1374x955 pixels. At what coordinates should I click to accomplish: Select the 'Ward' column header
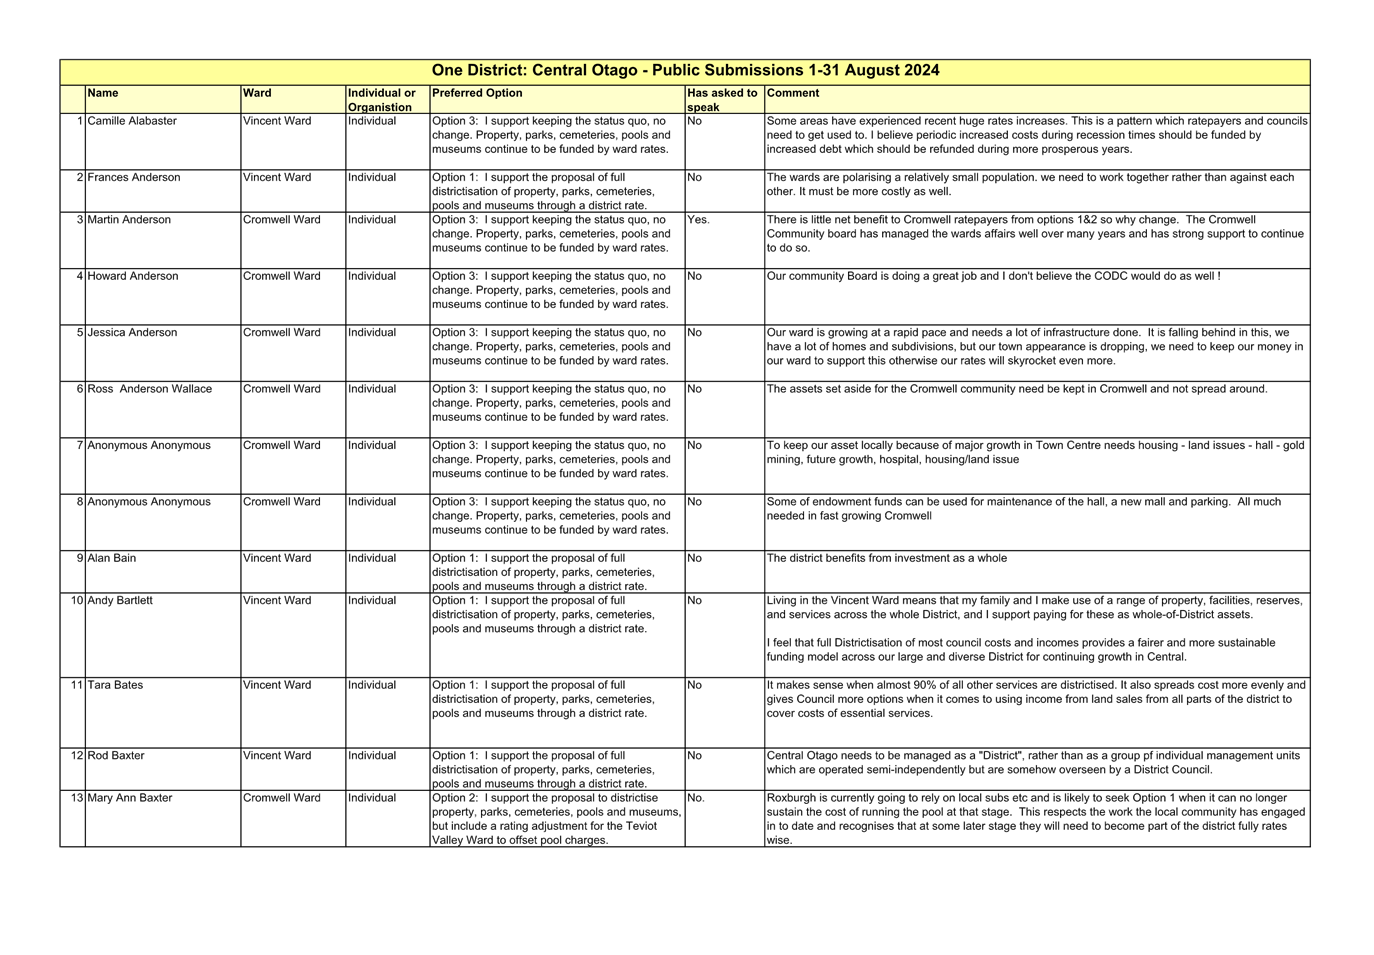point(257,94)
